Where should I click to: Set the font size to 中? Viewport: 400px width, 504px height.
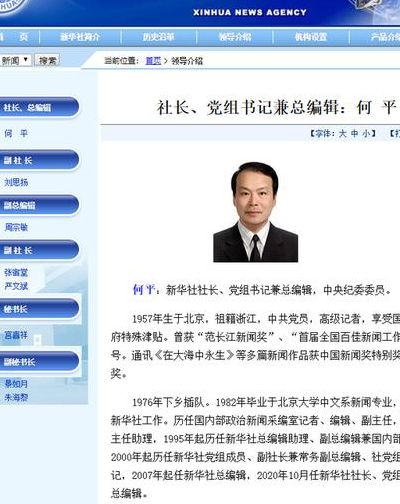click(354, 134)
